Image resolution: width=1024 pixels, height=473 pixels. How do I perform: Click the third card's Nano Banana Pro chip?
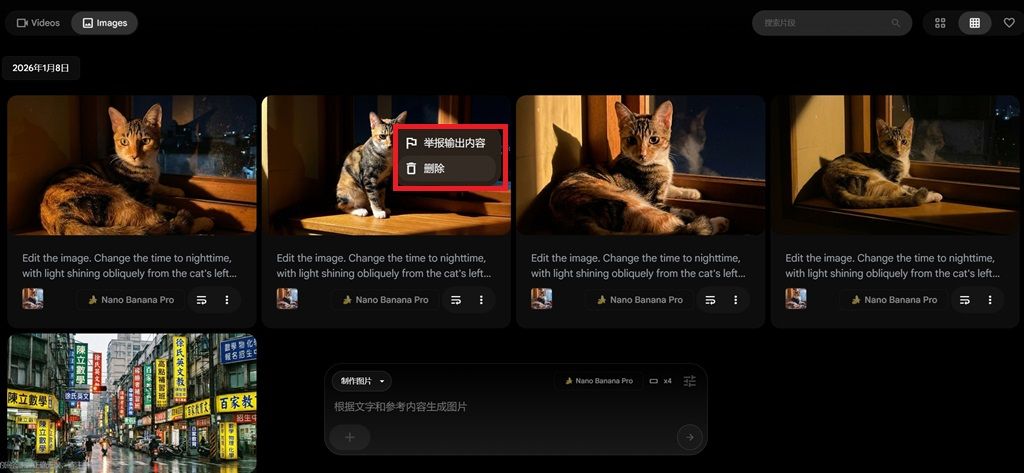(x=639, y=300)
